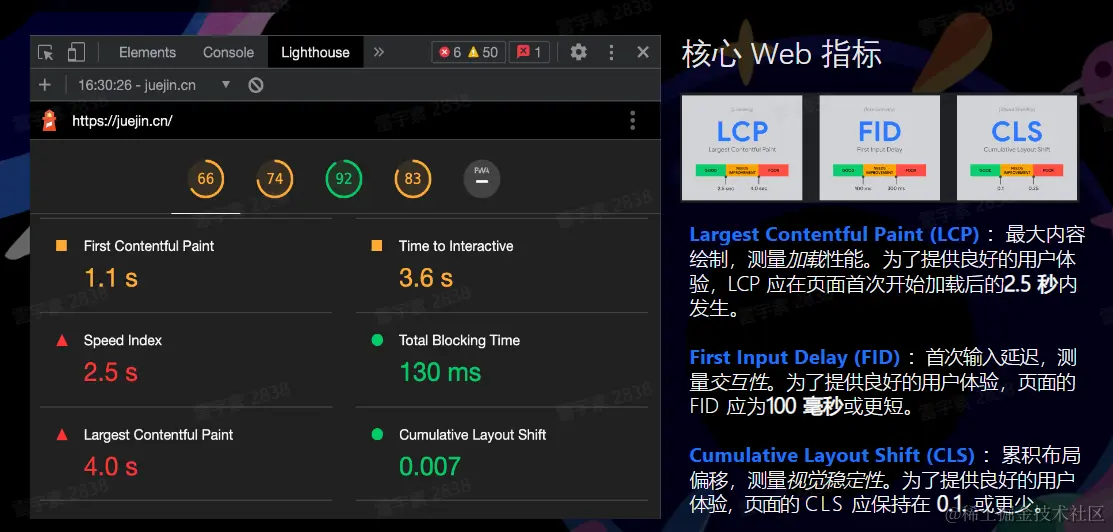Click the 核心 Web 指标 heading
This screenshot has height=532, width=1113.
click(782, 55)
